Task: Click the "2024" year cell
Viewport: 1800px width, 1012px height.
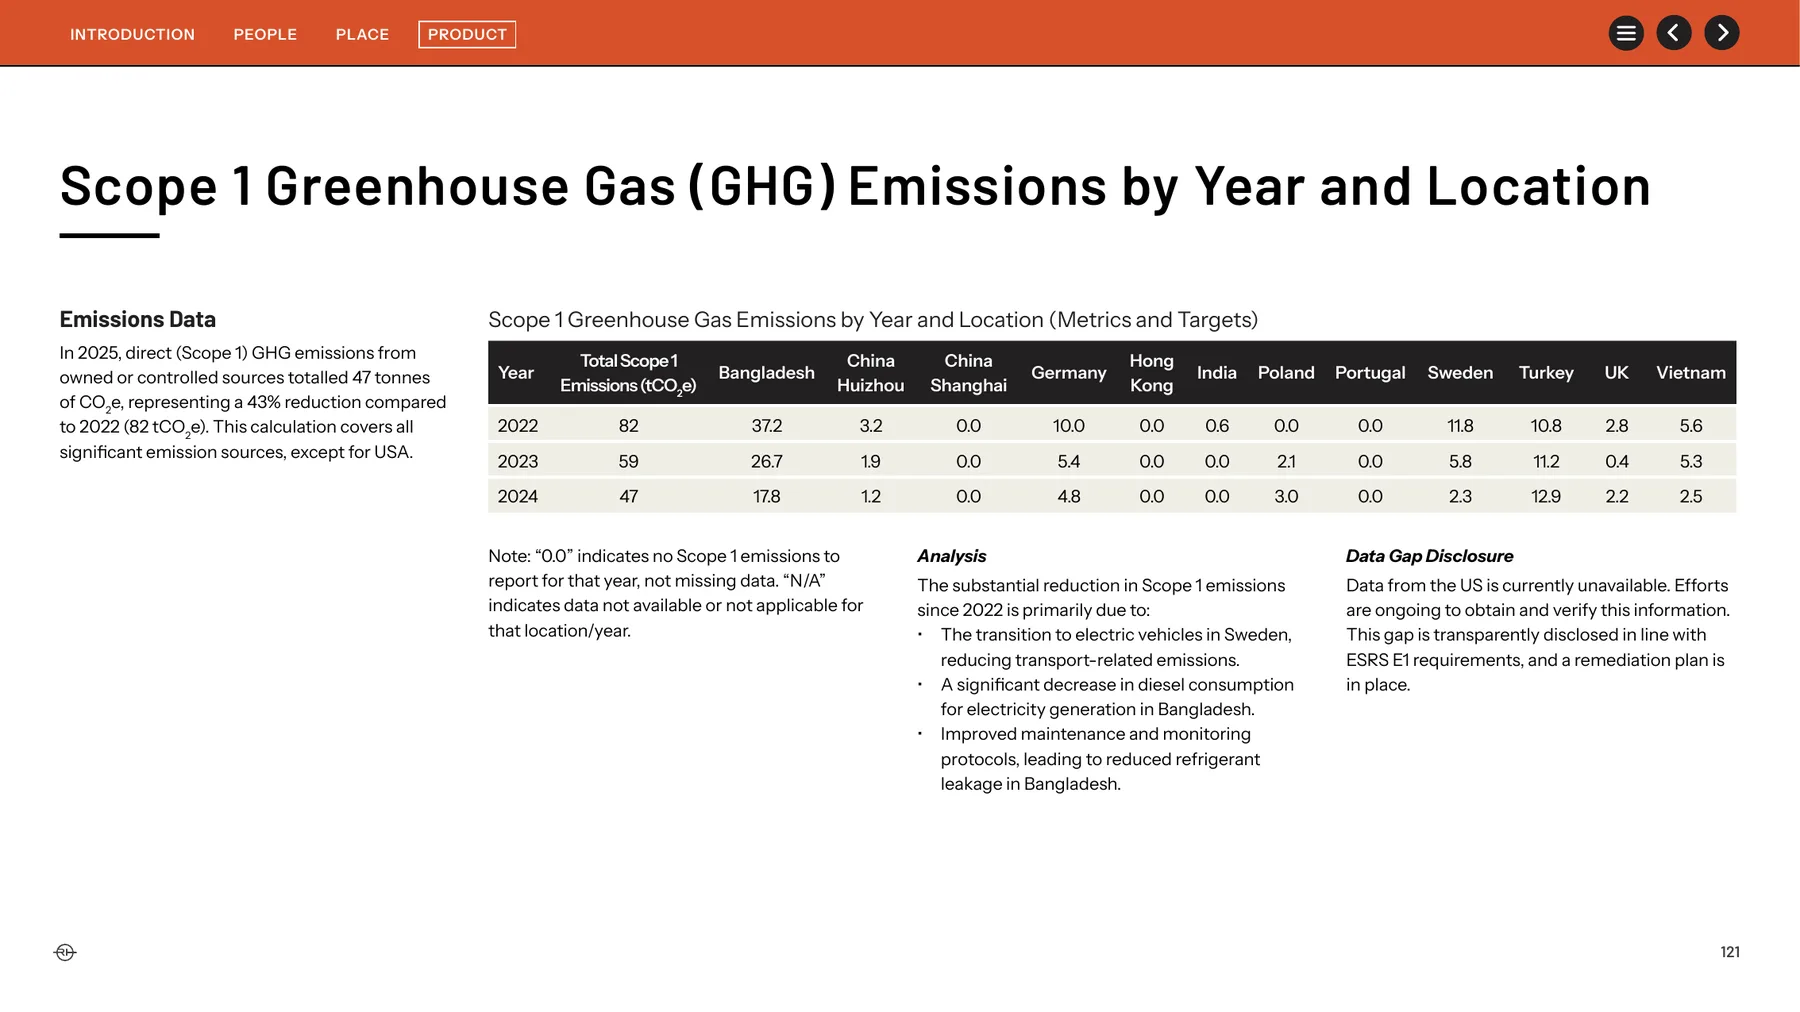Action: 518,497
